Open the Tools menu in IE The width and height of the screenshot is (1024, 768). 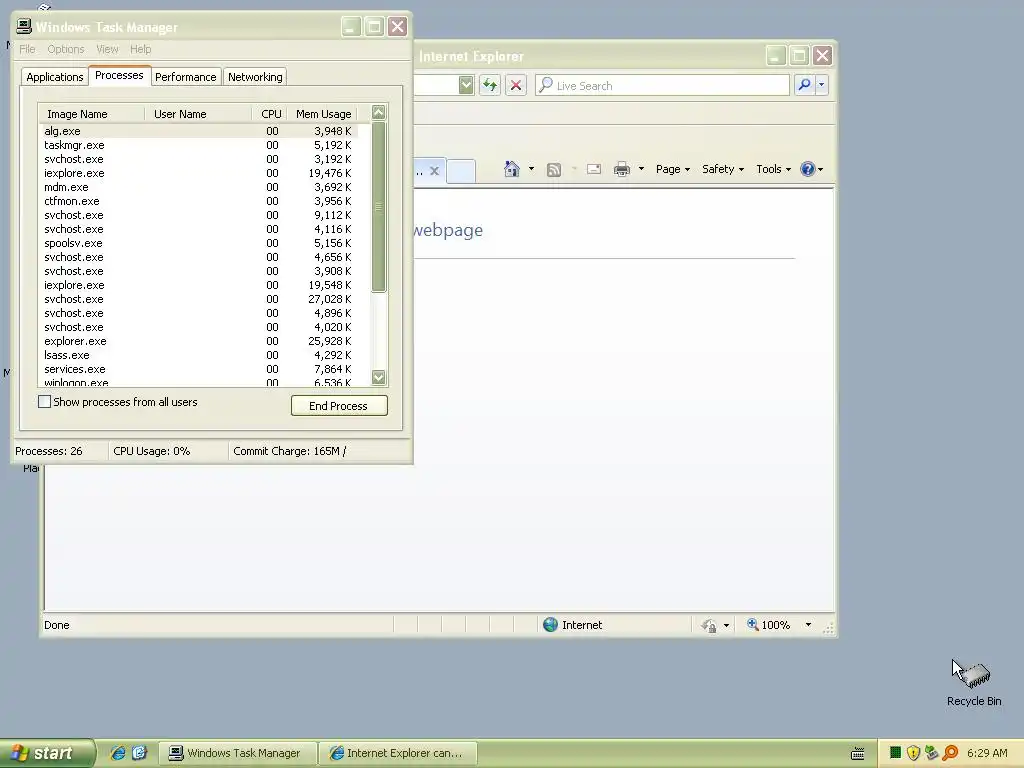[773, 169]
